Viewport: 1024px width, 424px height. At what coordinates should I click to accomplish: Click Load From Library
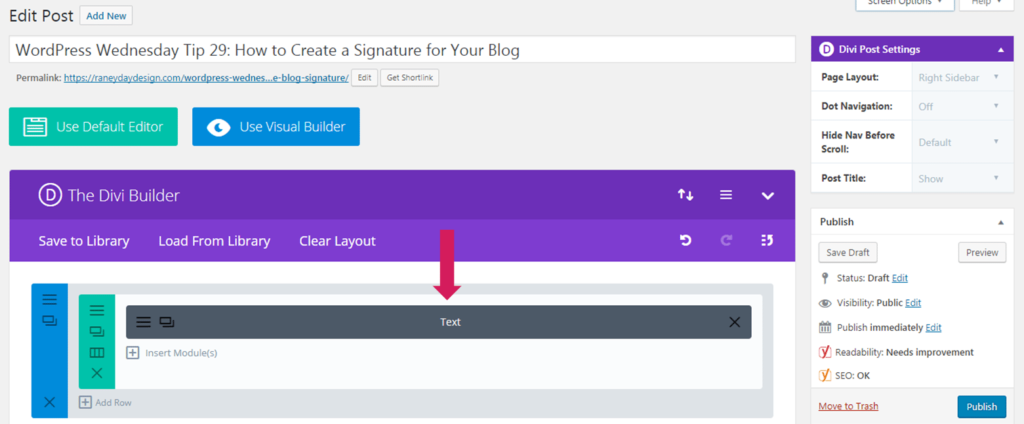(214, 241)
